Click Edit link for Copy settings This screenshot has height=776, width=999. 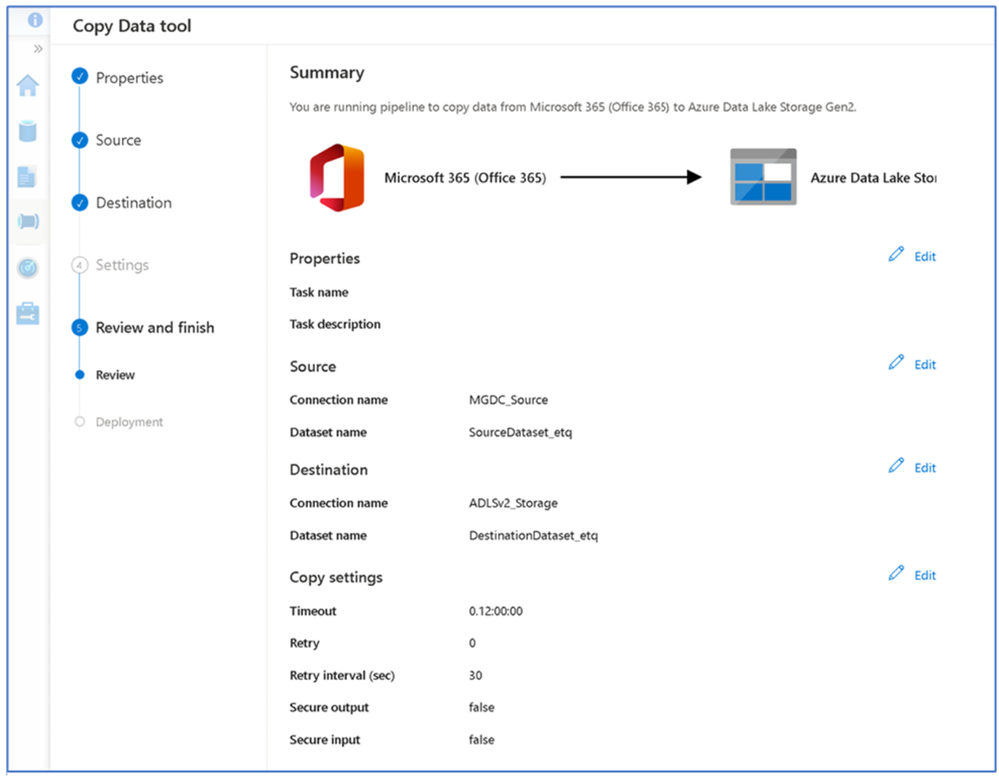925,575
